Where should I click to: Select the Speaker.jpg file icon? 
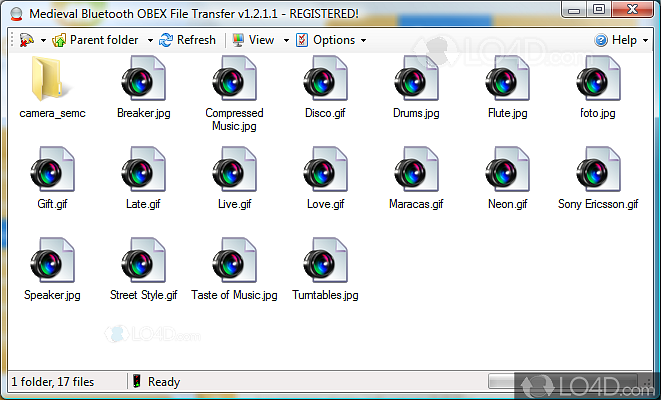53,260
